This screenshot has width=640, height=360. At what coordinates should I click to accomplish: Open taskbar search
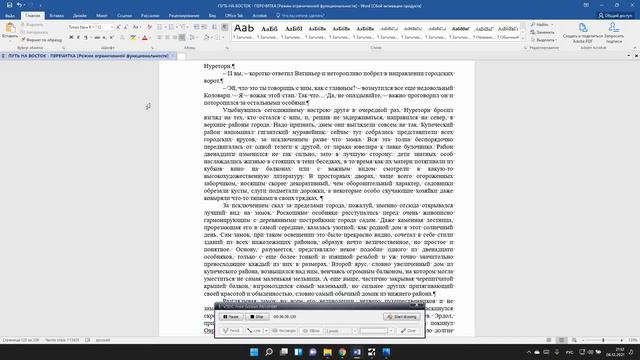click(269, 352)
